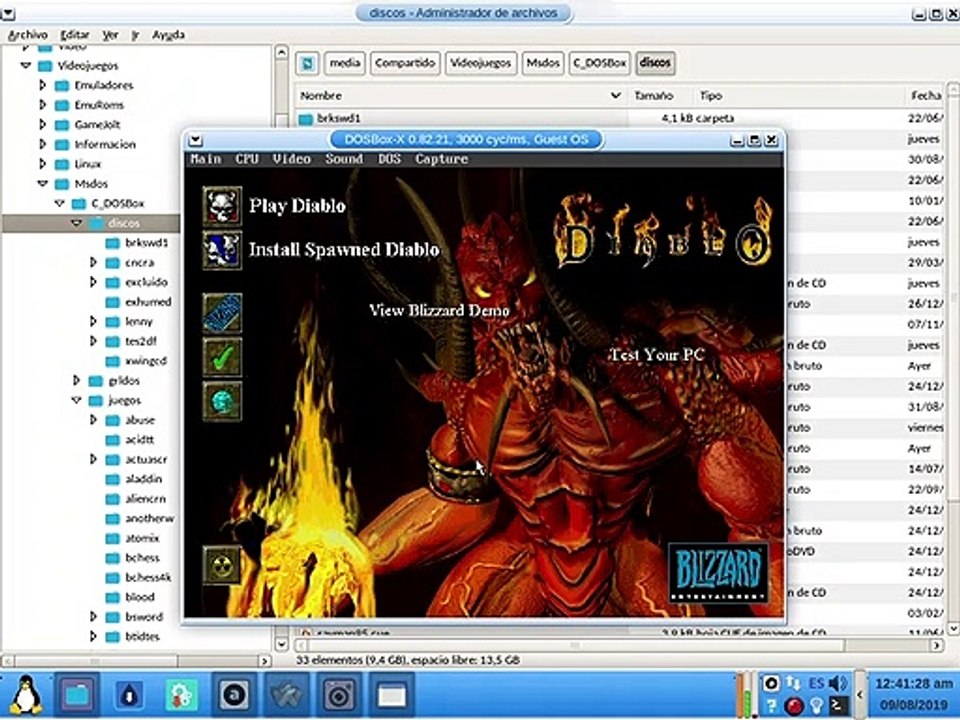Open DOSBox-X Video menu
Screen dimensions: 960x720
[292, 159]
